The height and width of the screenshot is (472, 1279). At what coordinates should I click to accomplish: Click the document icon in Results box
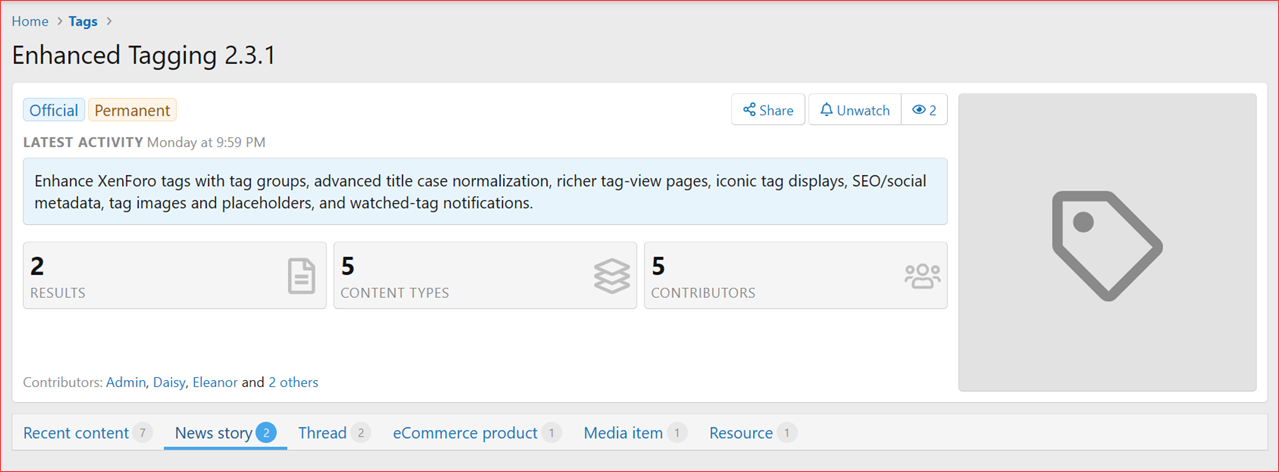pos(301,276)
